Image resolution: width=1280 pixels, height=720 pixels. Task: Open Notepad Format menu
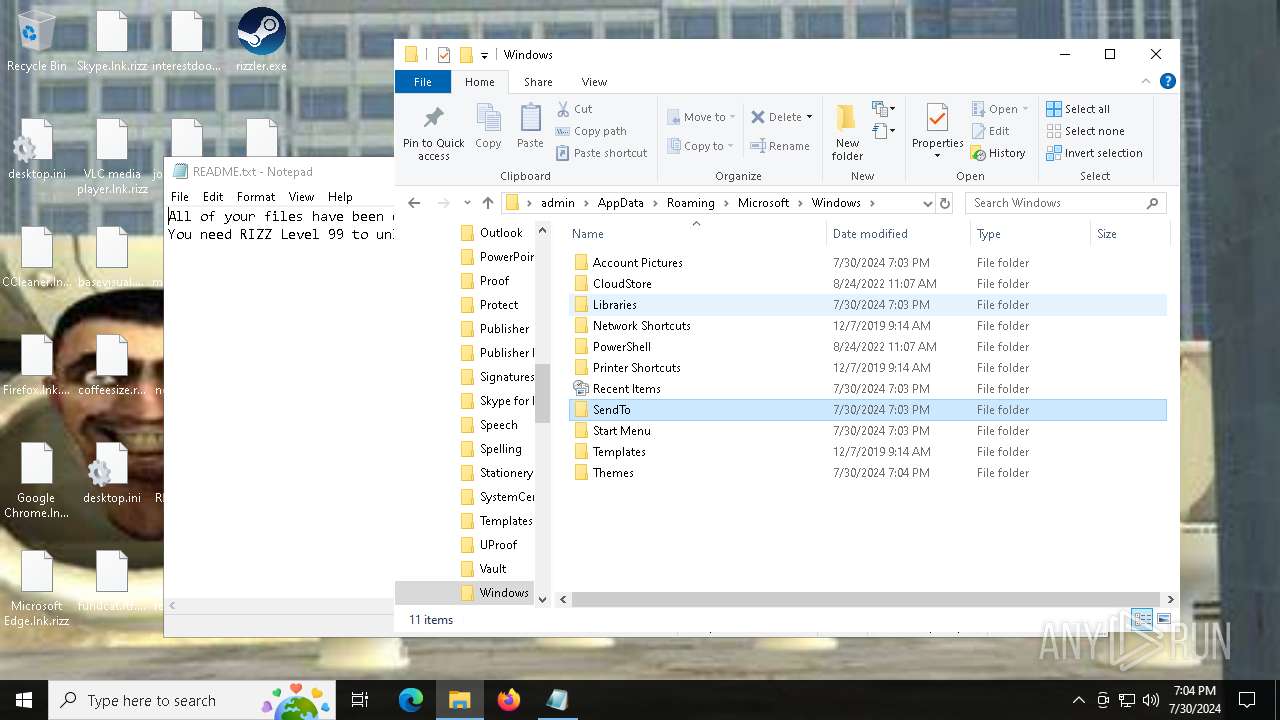tap(256, 197)
